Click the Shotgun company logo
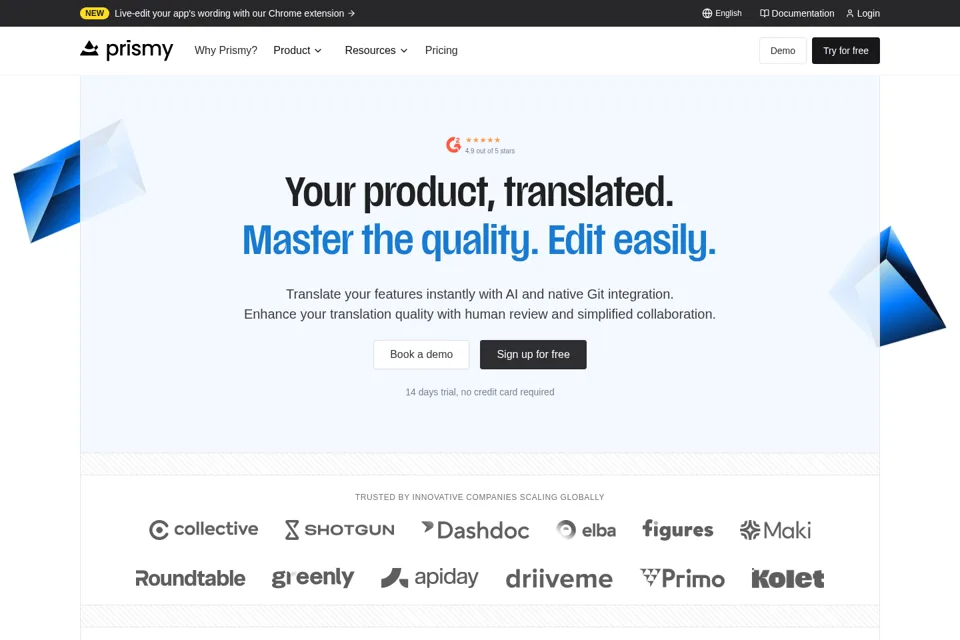The width and height of the screenshot is (960, 640). pos(340,530)
